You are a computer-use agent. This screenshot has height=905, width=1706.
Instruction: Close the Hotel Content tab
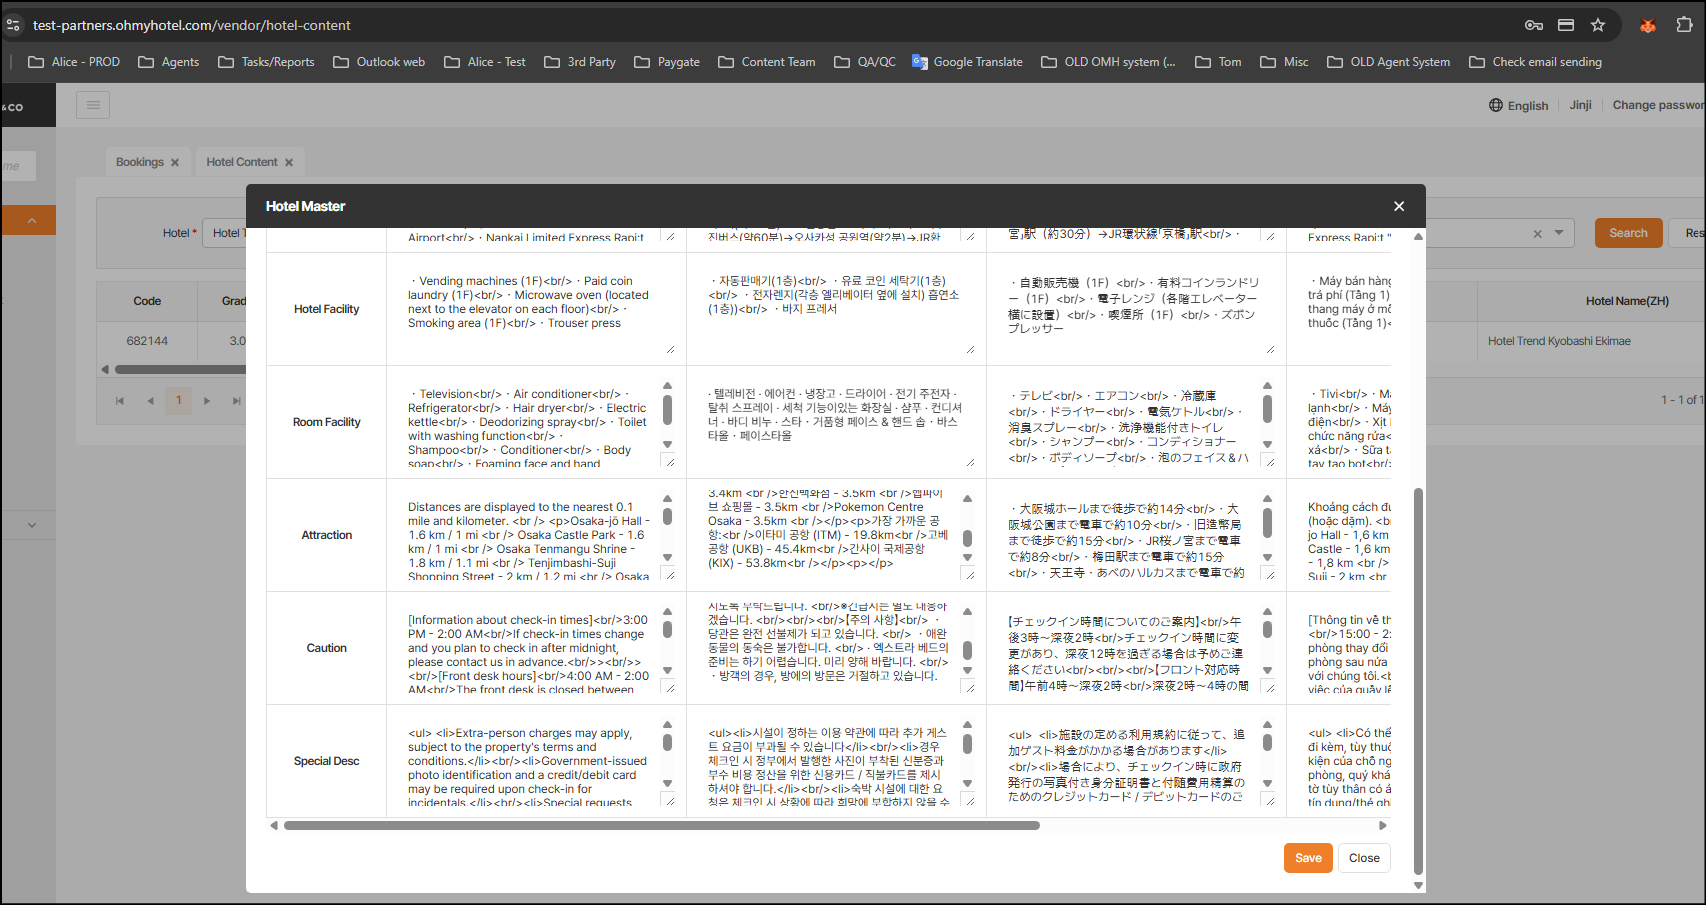[289, 163]
